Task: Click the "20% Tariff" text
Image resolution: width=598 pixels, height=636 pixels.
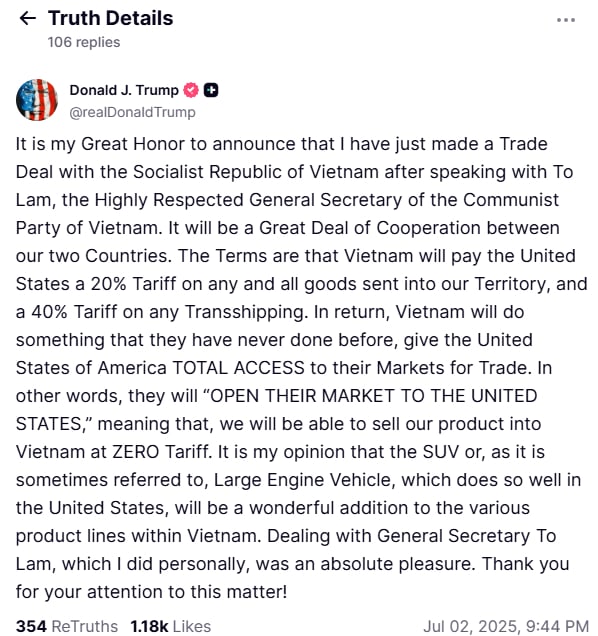Action: pyautogui.click(x=133, y=284)
